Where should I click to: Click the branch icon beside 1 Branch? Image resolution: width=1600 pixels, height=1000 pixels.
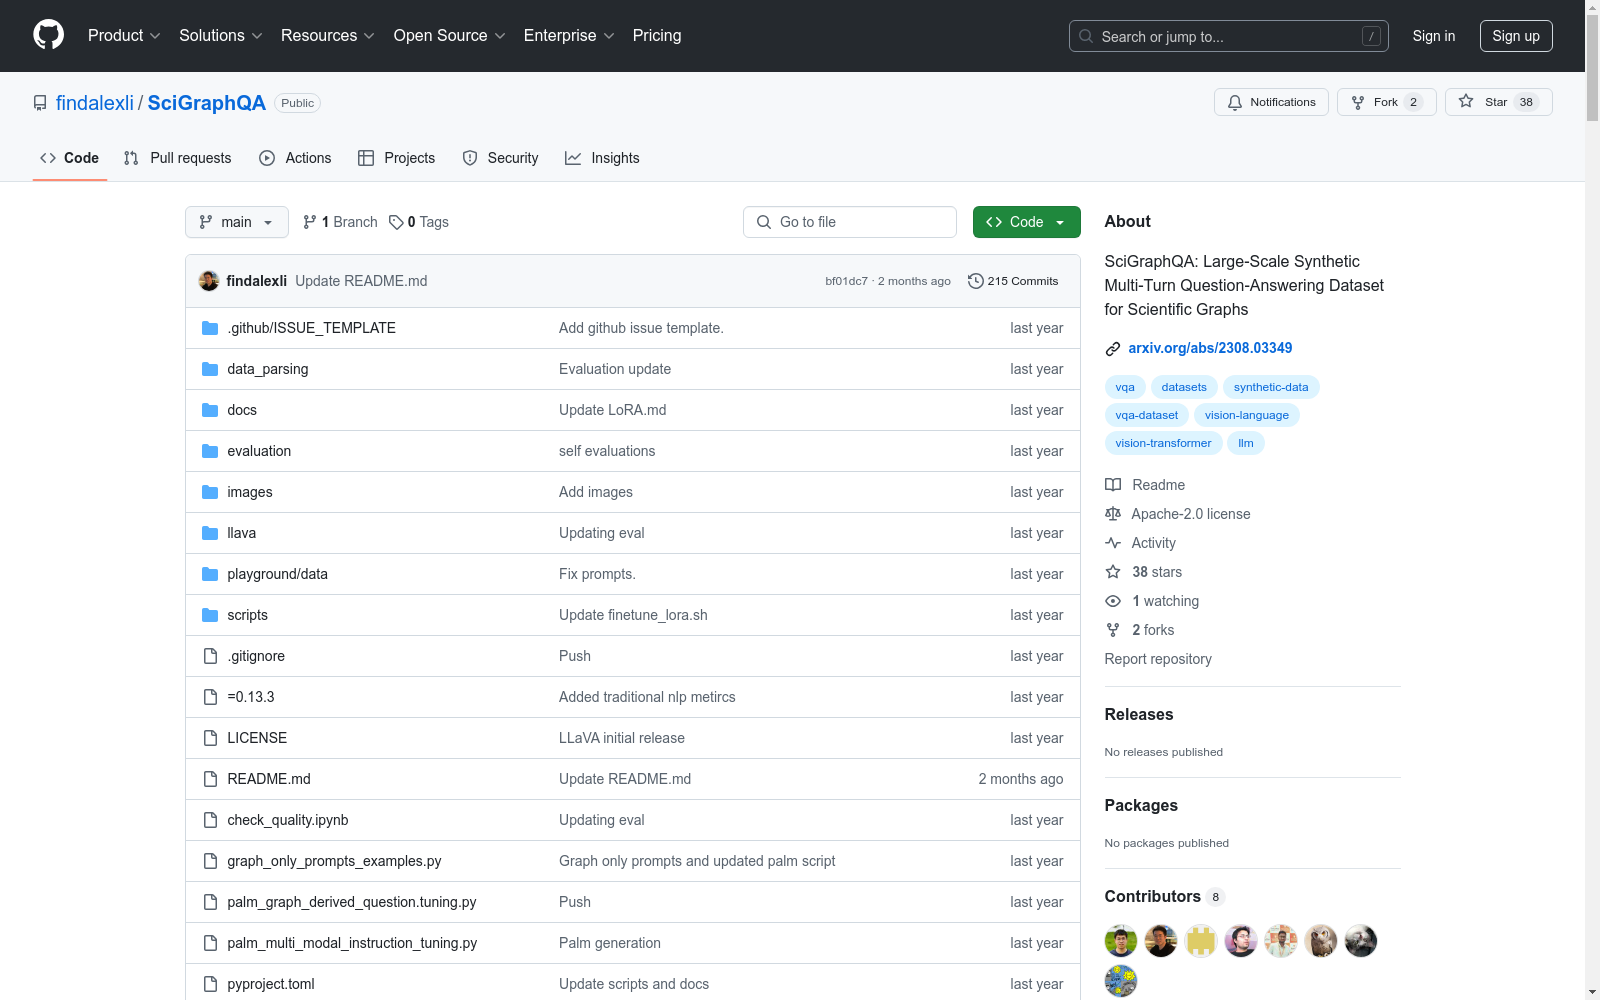click(310, 222)
